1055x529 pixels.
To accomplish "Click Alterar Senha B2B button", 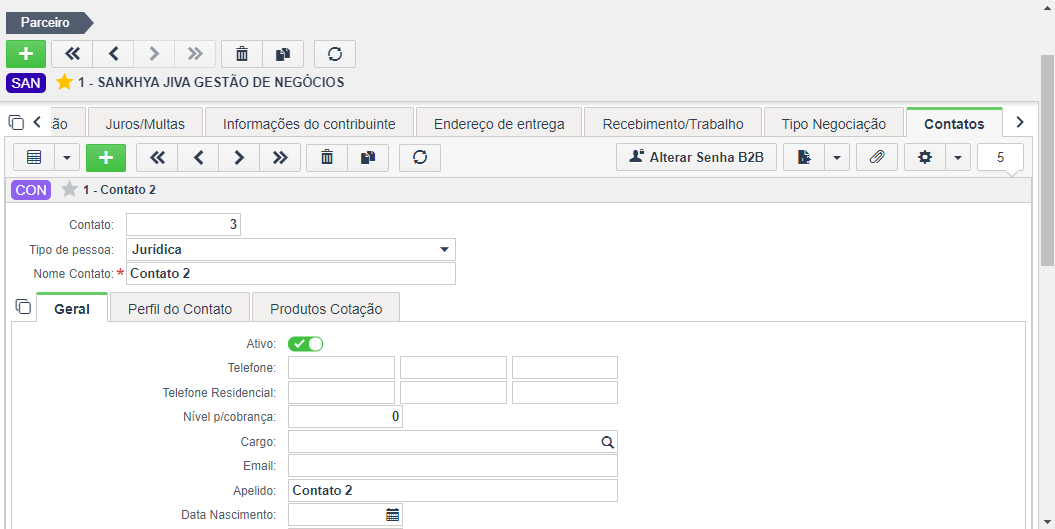I will pyautogui.click(x=696, y=157).
